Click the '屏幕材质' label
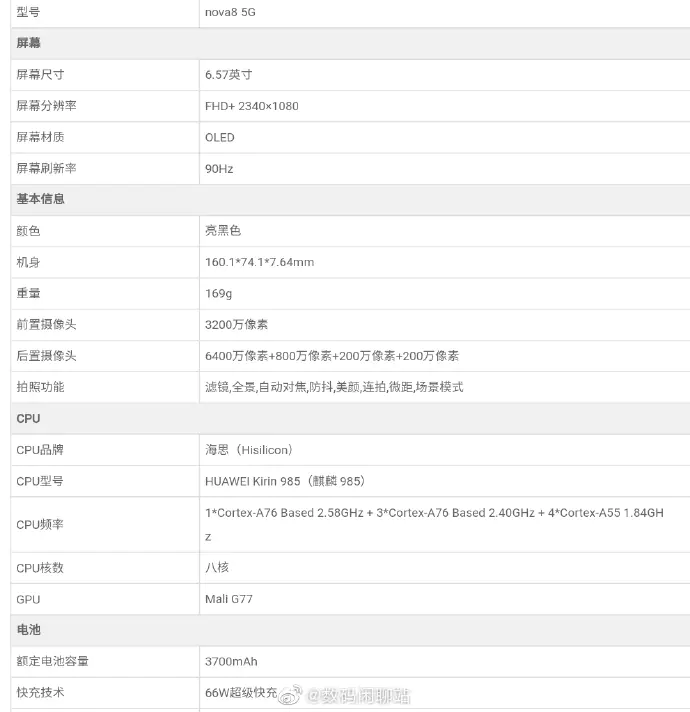This screenshot has height=712, width=690. [x=40, y=137]
